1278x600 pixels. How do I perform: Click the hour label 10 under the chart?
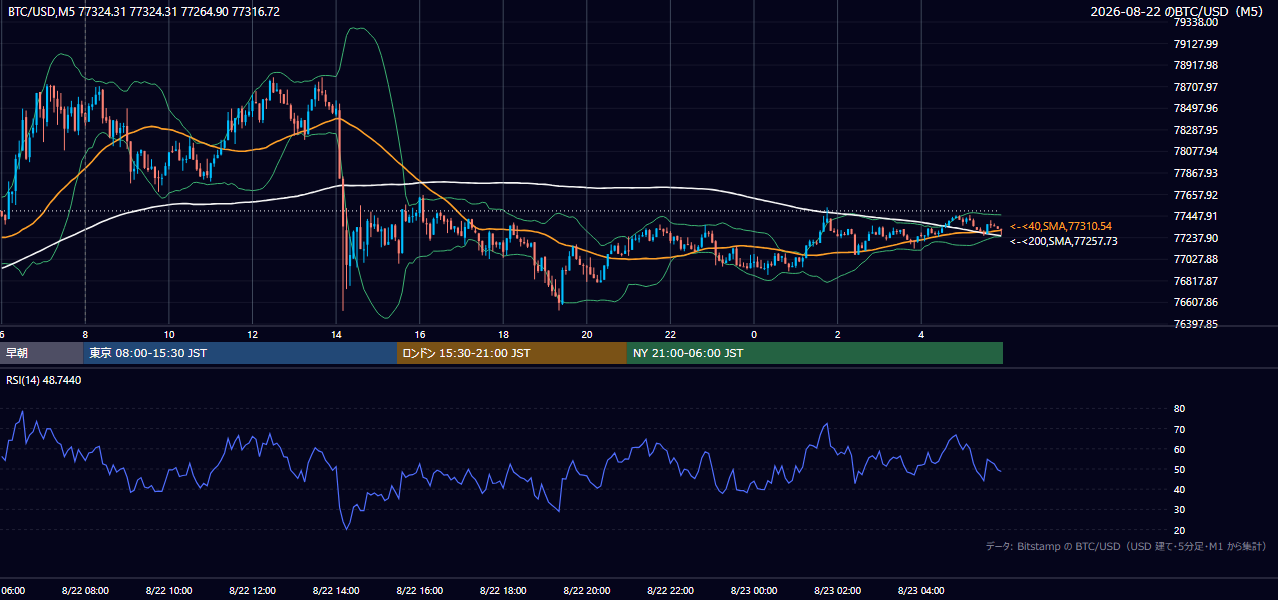coord(169,334)
